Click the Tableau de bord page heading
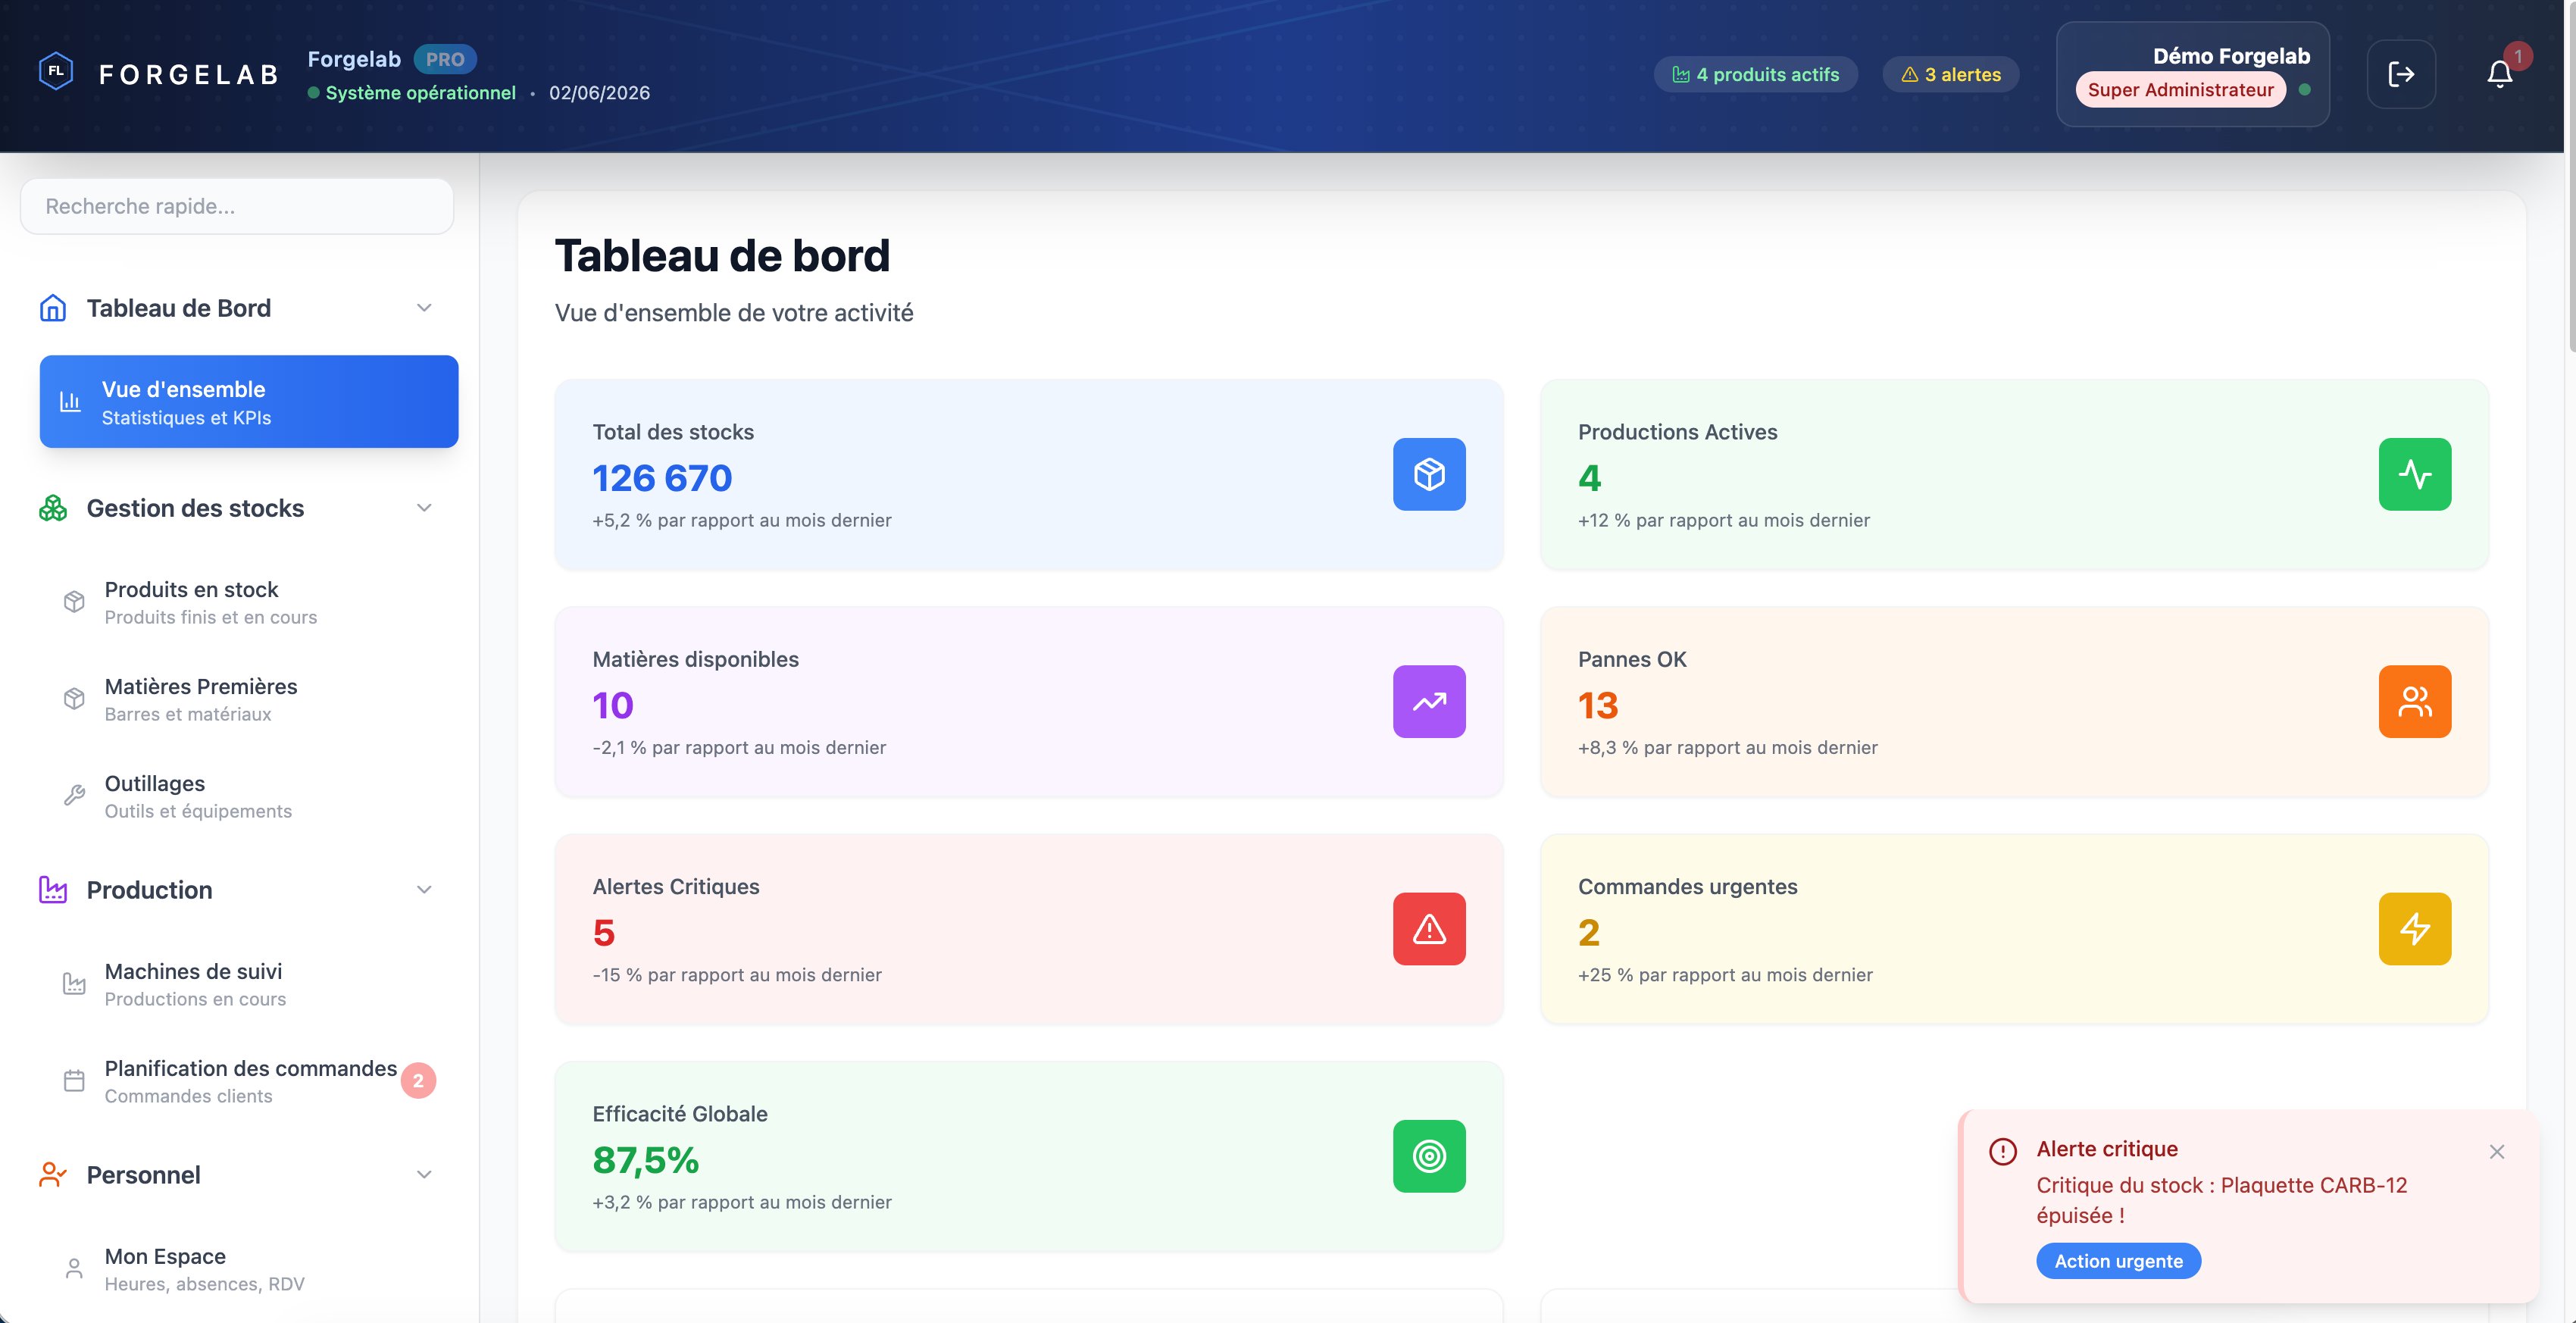Screen dimensions: 2576x1323 [722, 256]
